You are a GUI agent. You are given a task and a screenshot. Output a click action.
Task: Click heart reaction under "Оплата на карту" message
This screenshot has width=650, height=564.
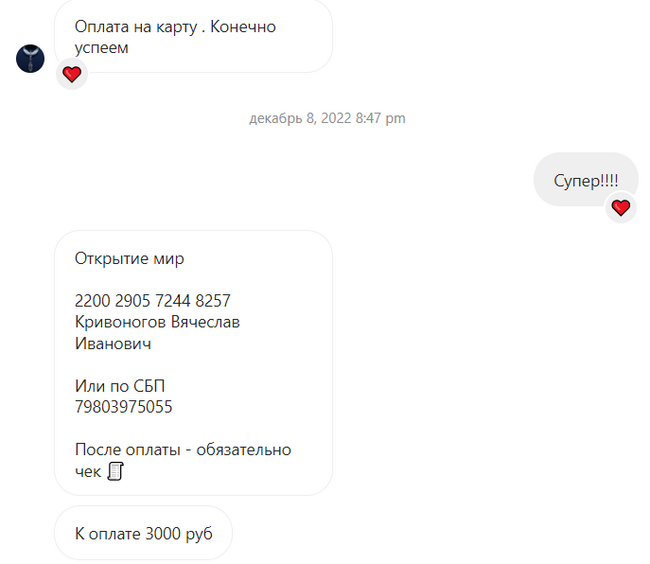(x=72, y=74)
